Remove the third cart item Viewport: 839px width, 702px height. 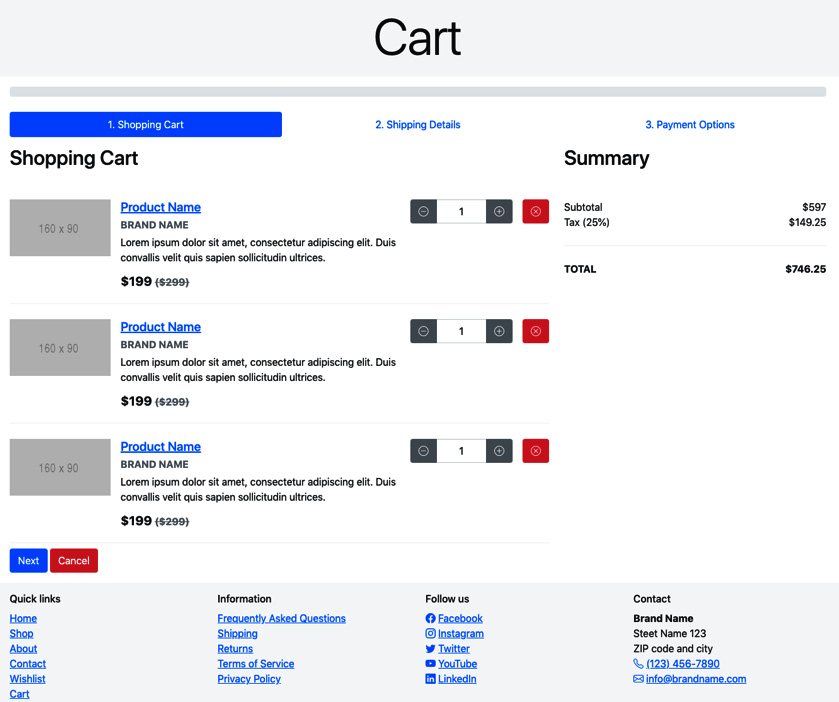tap(535, 451)
